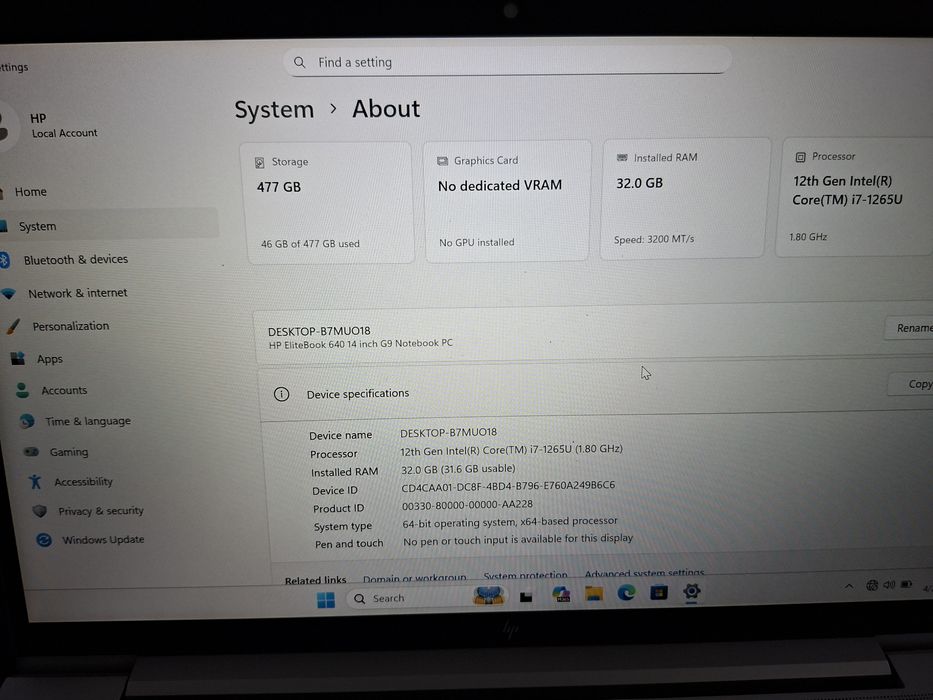Open the Installed RAM card
Viewport: 933px width, 700px height.
684,198
